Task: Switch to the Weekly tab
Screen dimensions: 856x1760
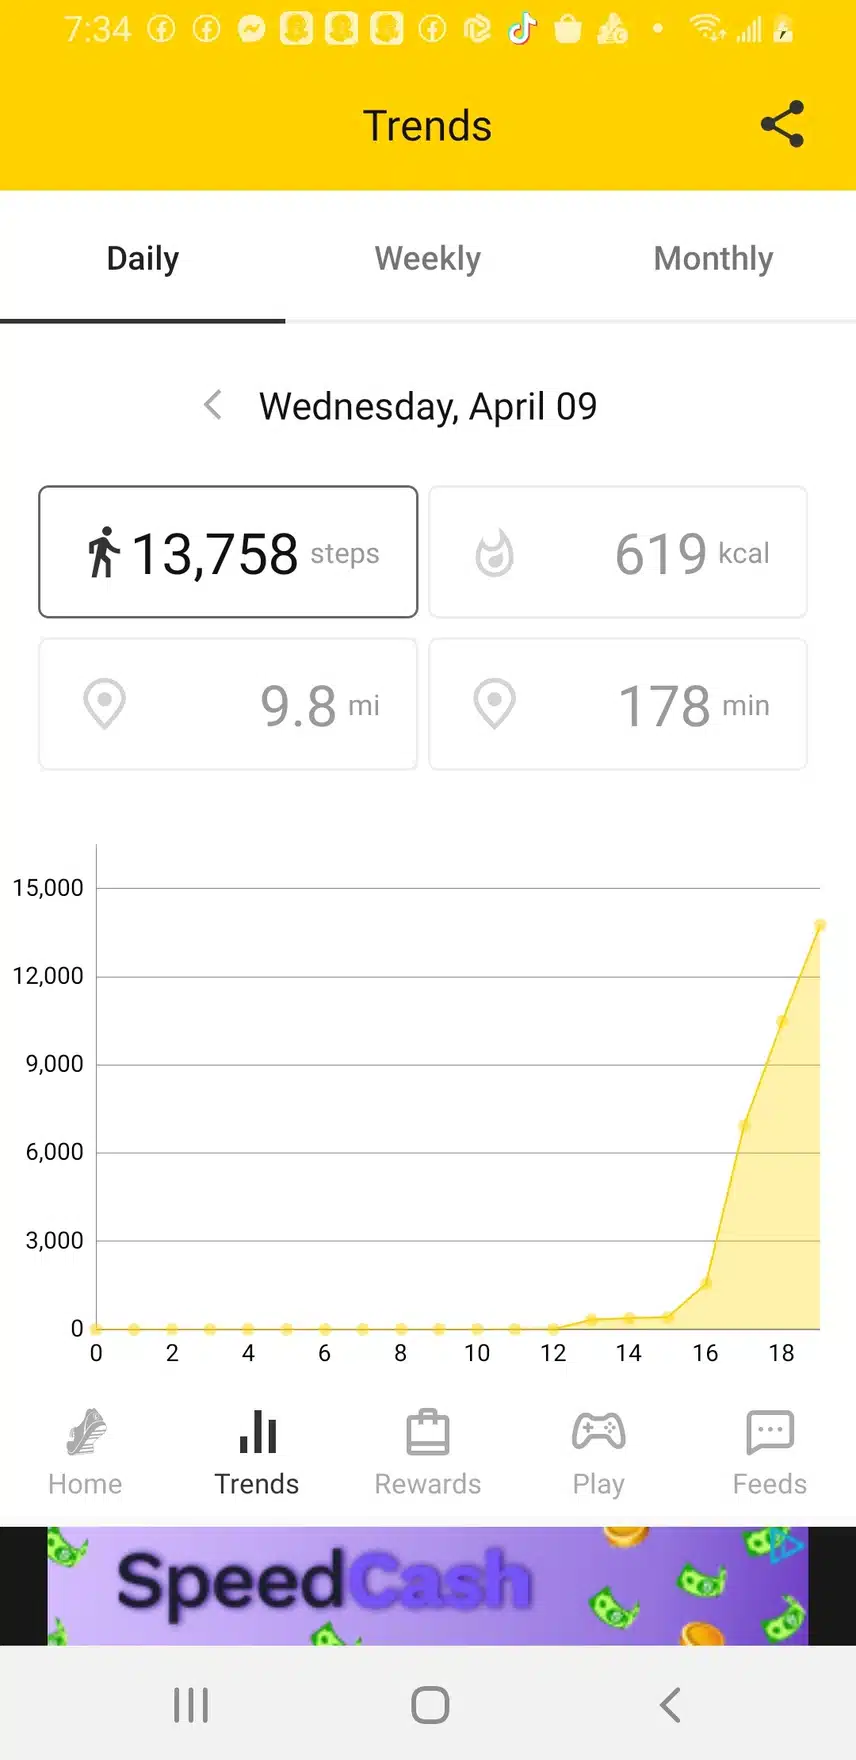Action: [x=428, y=258]
